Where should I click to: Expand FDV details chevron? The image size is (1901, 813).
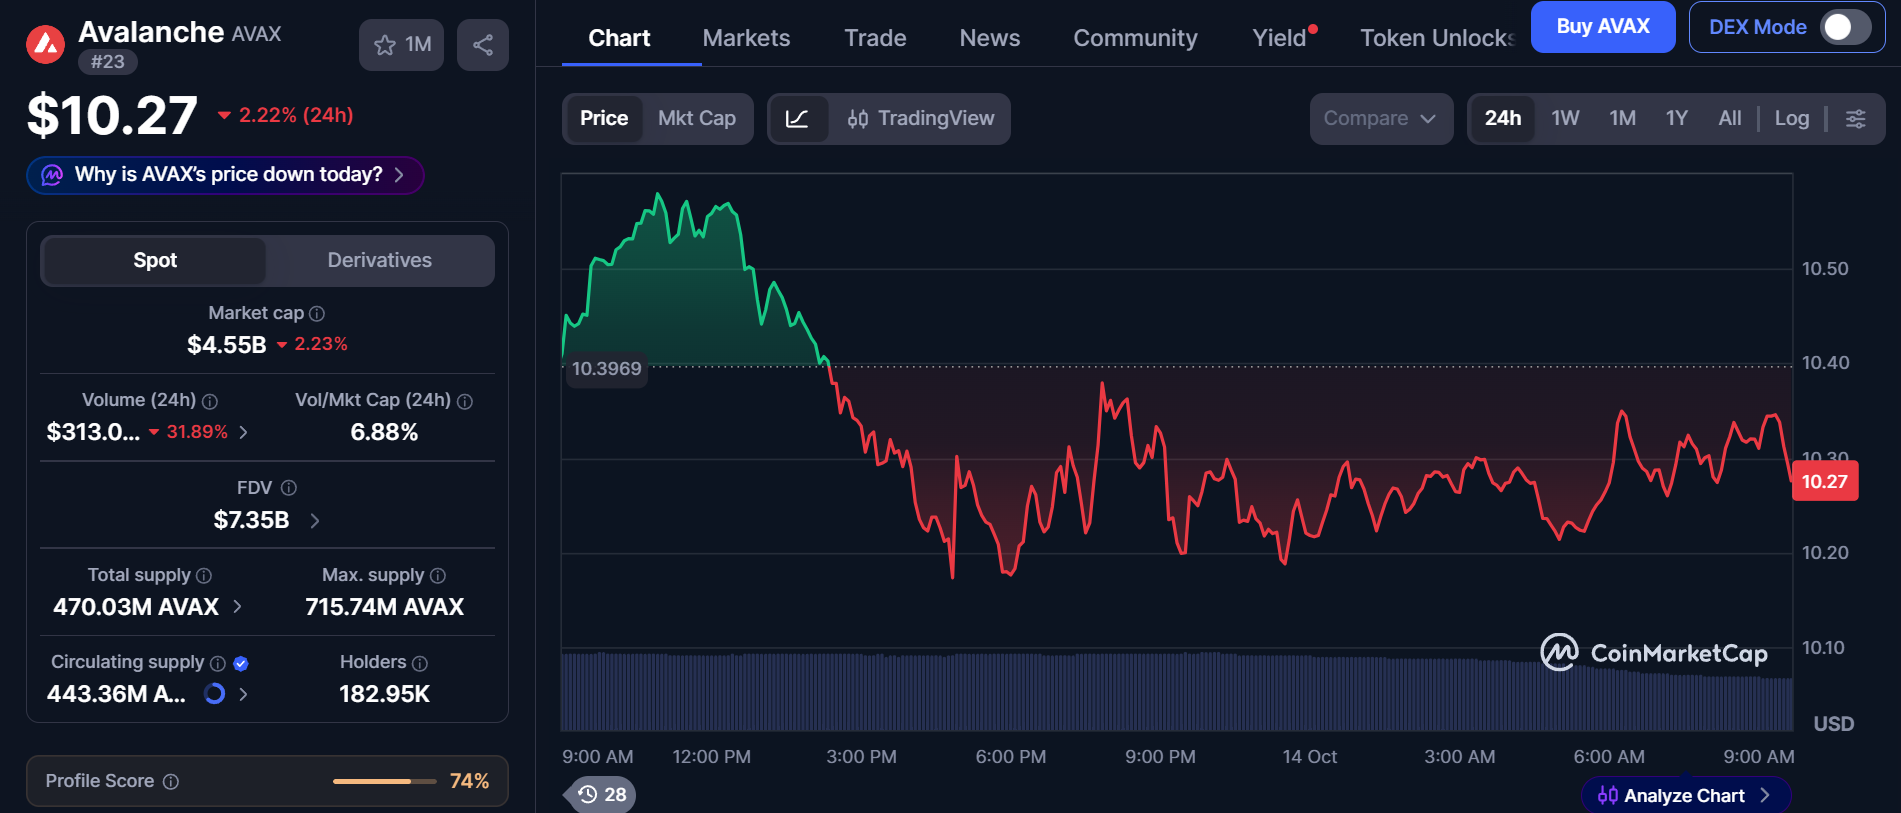(315, 521)
